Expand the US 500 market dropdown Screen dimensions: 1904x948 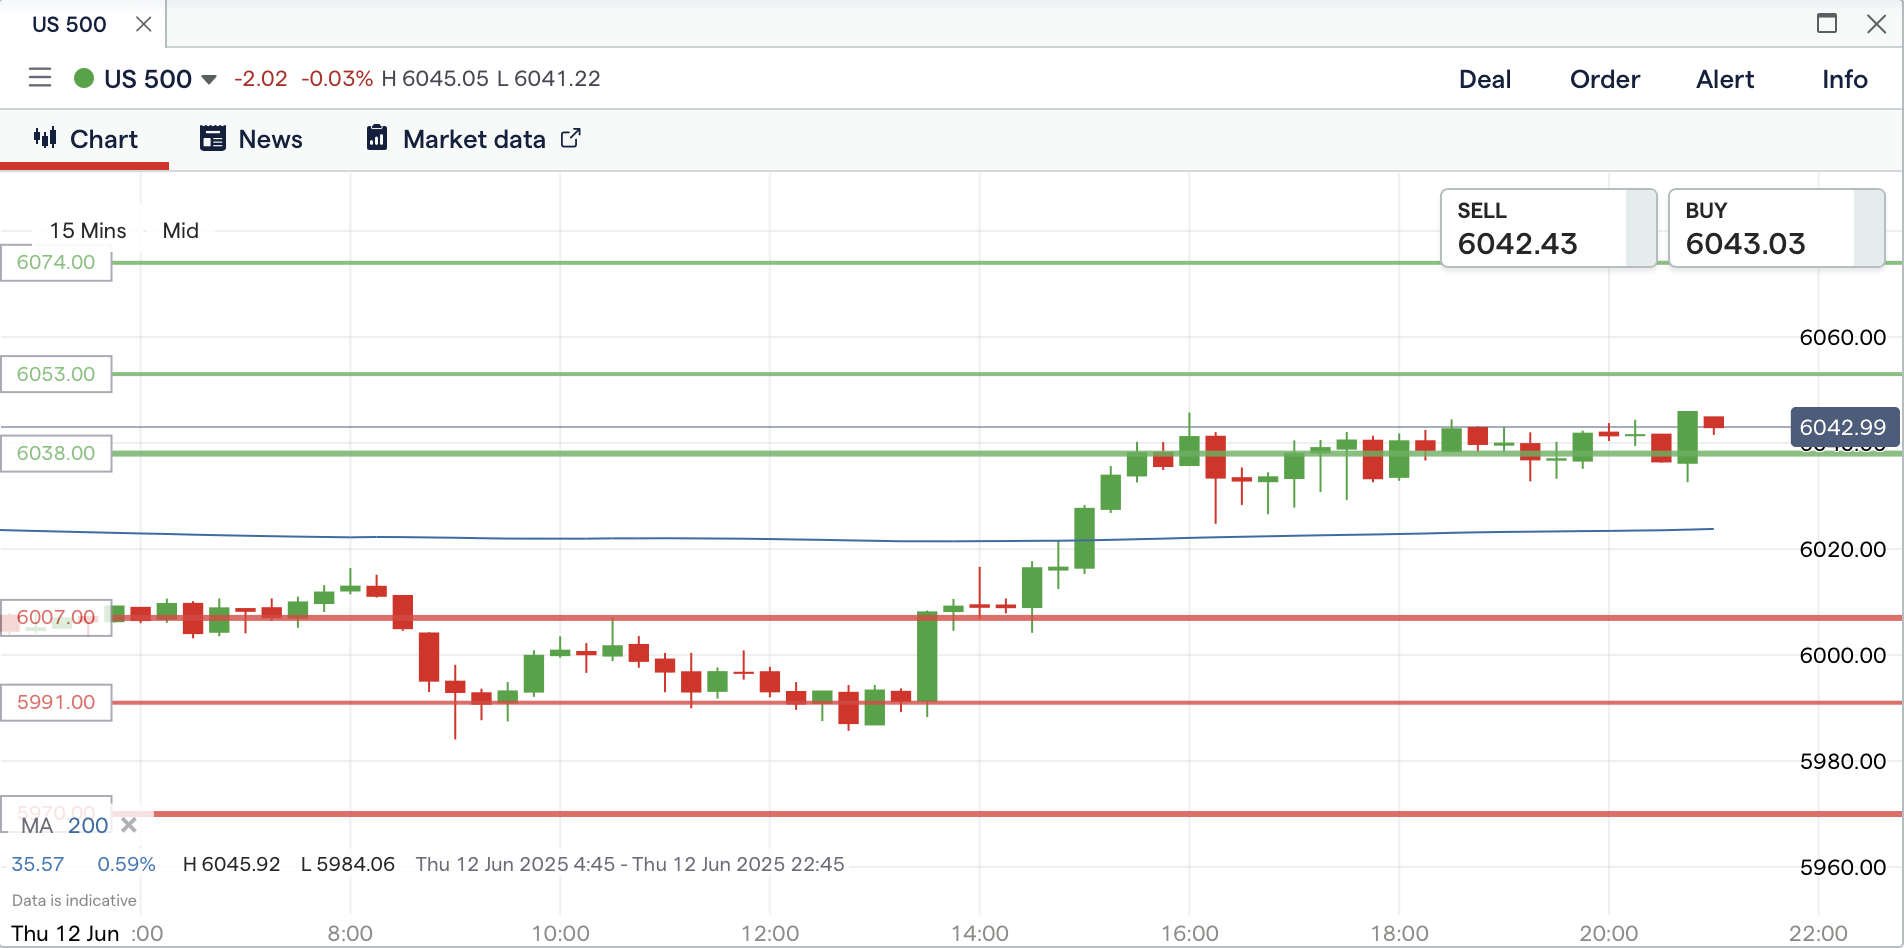click(209, 79)
